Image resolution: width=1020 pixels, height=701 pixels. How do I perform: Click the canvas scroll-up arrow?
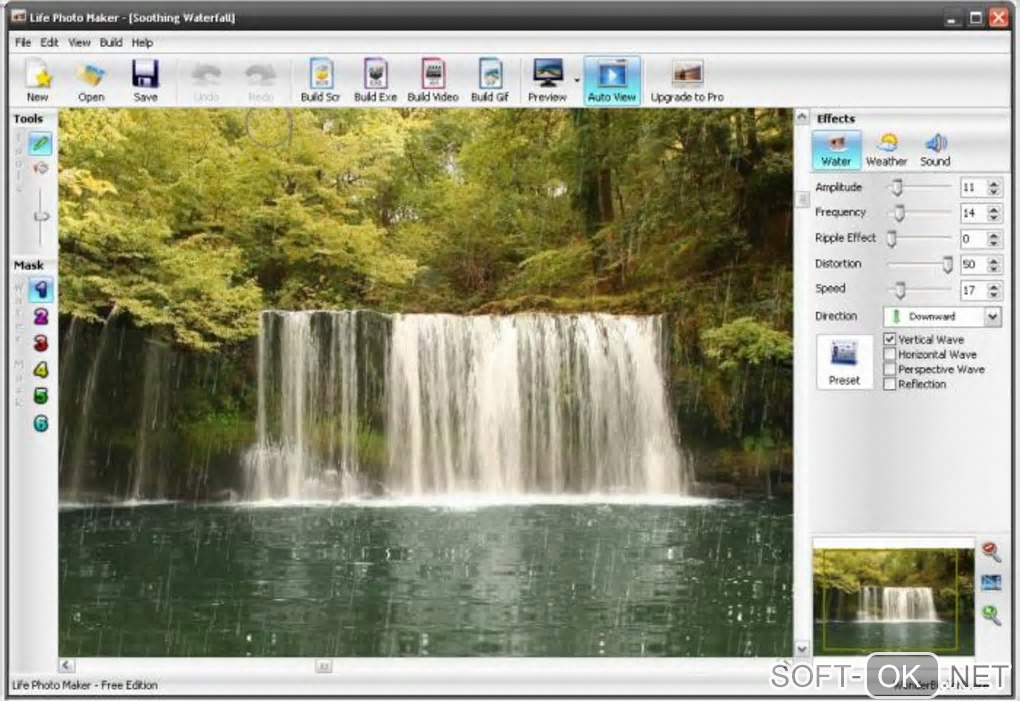[x=801, y=117]
